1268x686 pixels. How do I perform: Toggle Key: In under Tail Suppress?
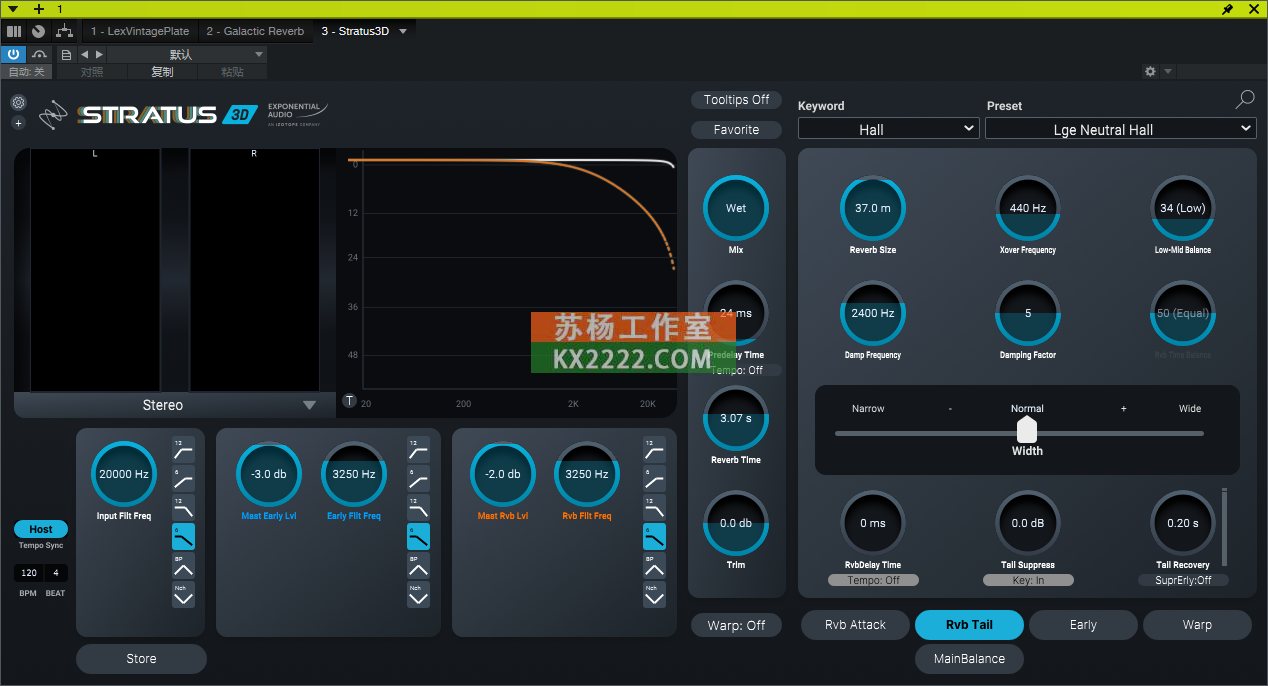[1028, 580]
